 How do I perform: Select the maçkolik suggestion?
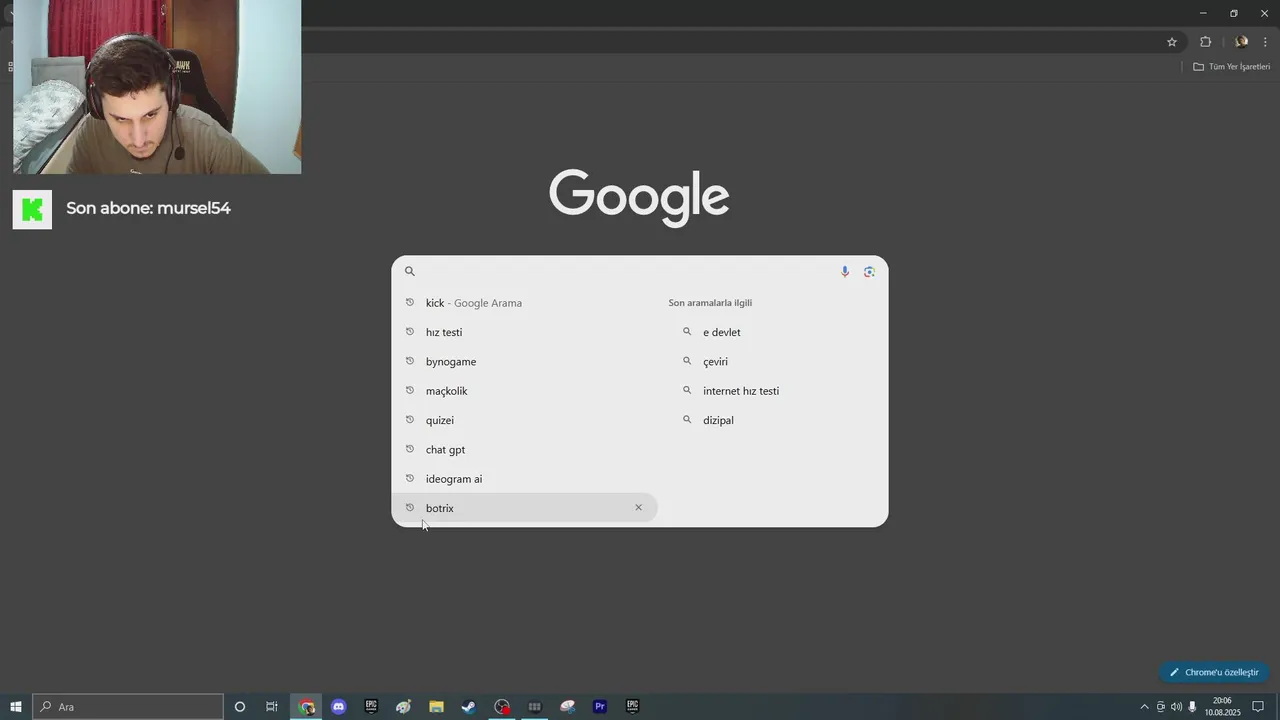point(524,391)
